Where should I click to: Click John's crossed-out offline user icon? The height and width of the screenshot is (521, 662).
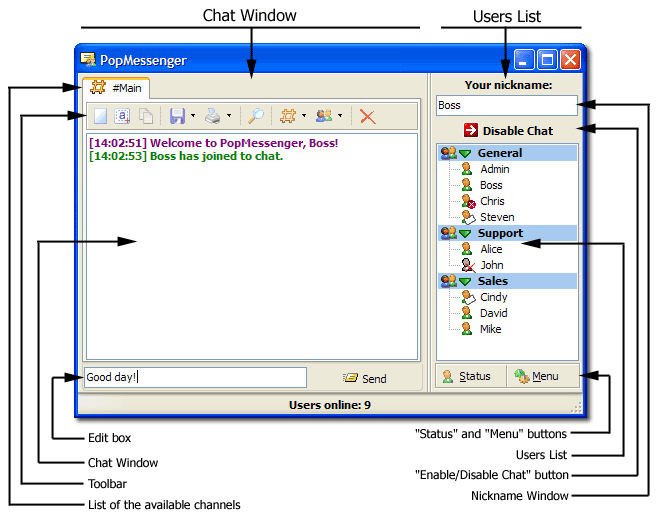pyautogui.click(x=468, y=265)
